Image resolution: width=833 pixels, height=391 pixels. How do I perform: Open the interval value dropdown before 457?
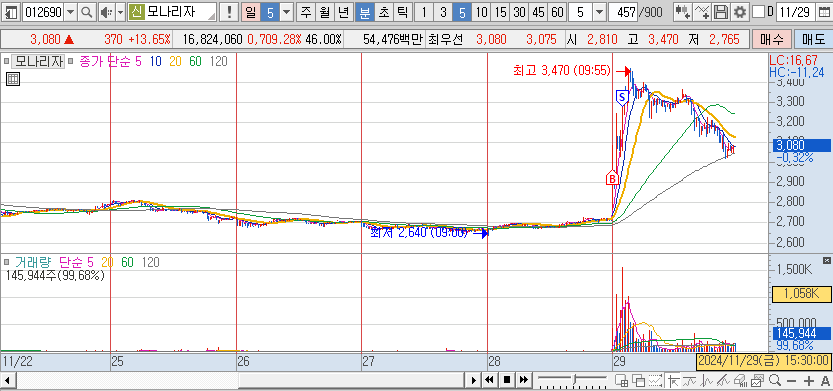[600, 12]
